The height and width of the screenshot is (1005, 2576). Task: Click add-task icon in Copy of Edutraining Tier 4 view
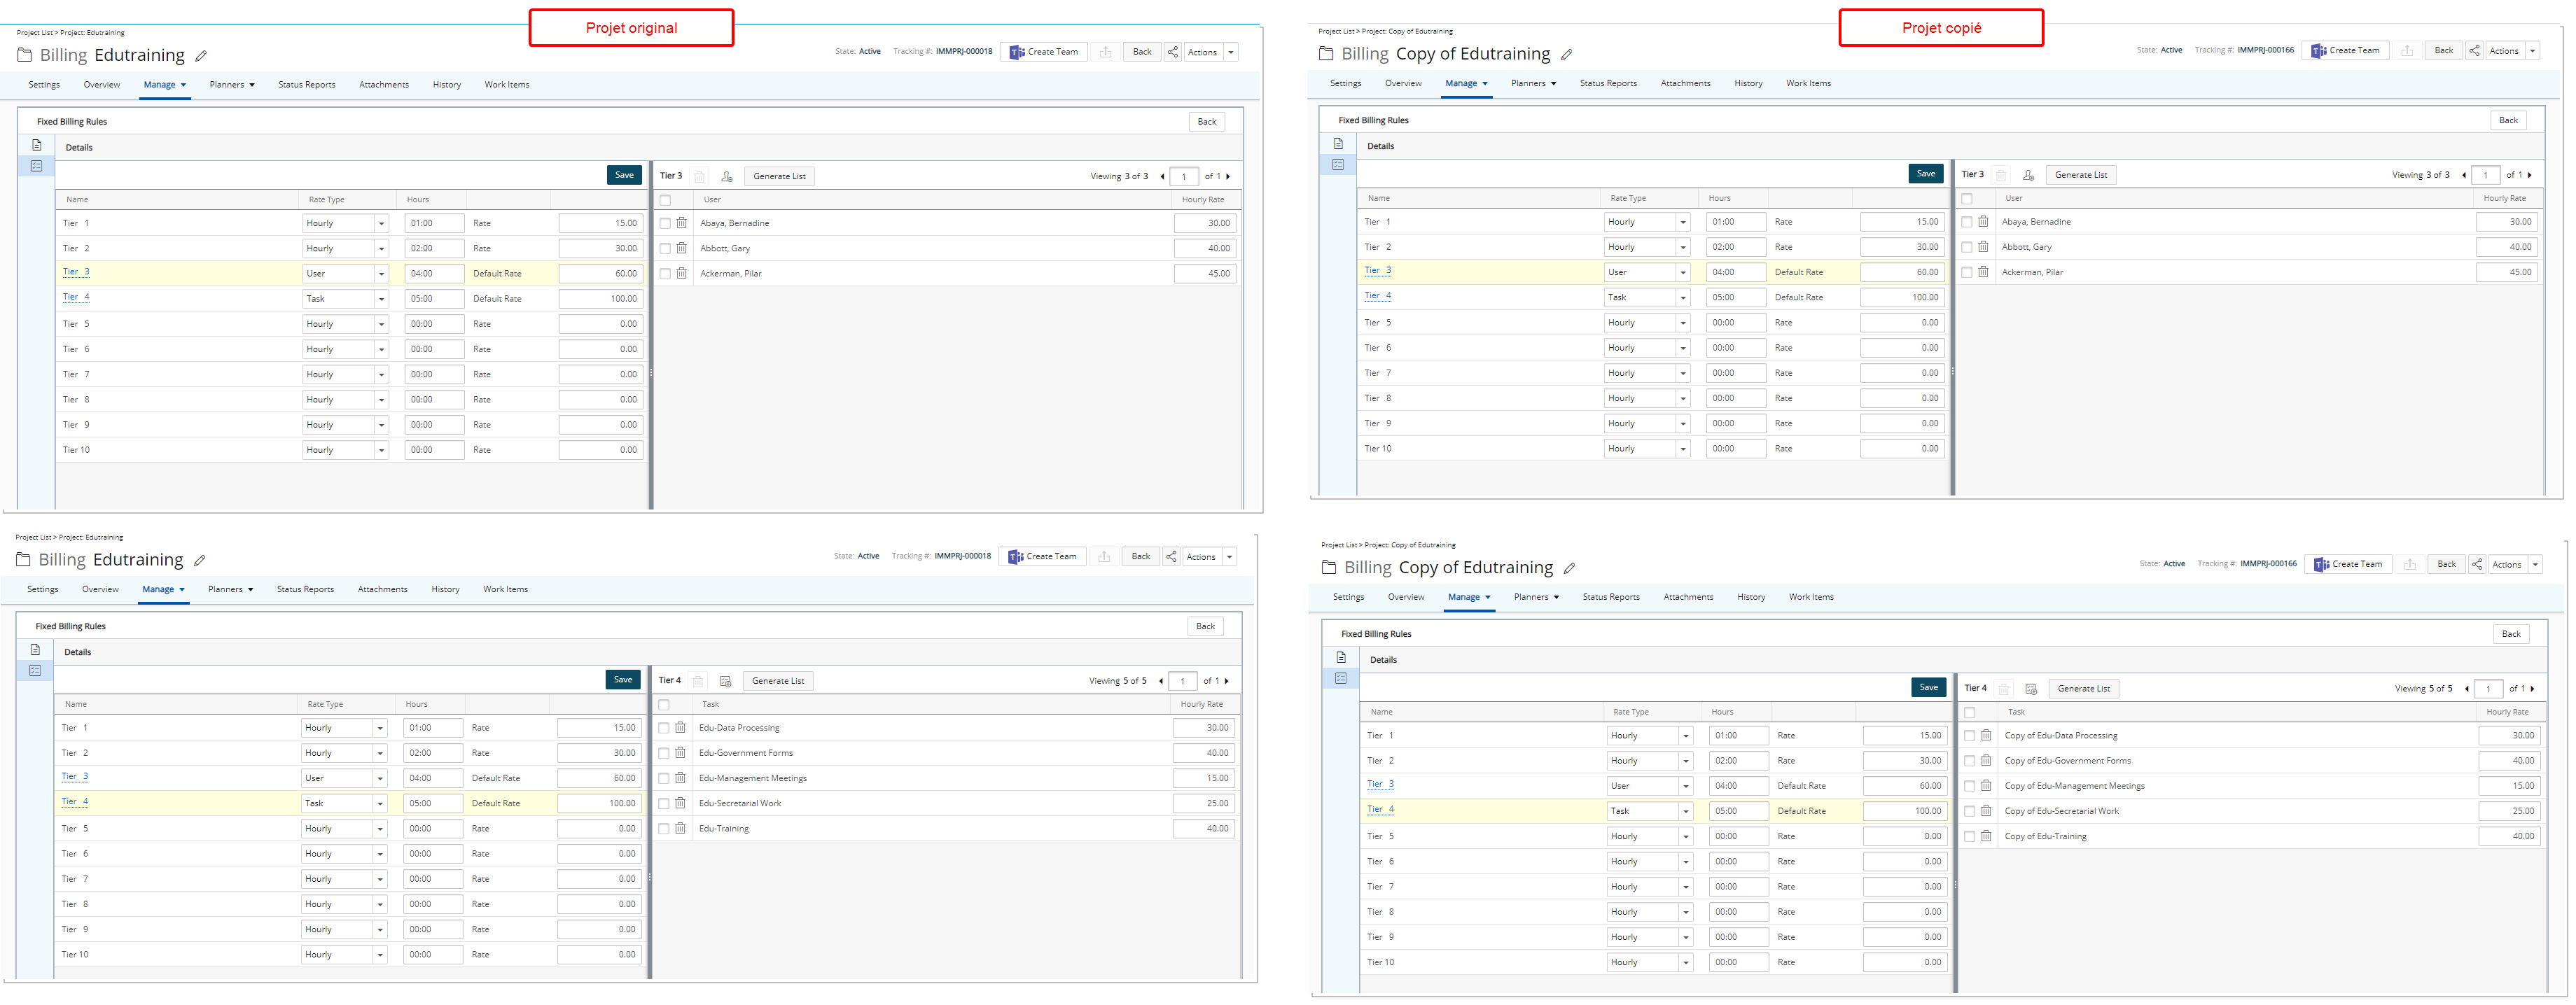click(2031, 689)
